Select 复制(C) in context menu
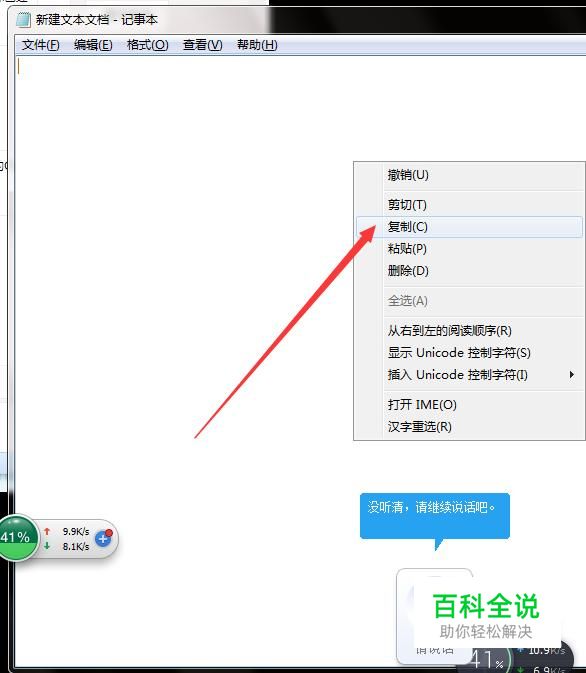 click(x=469, y=227)
